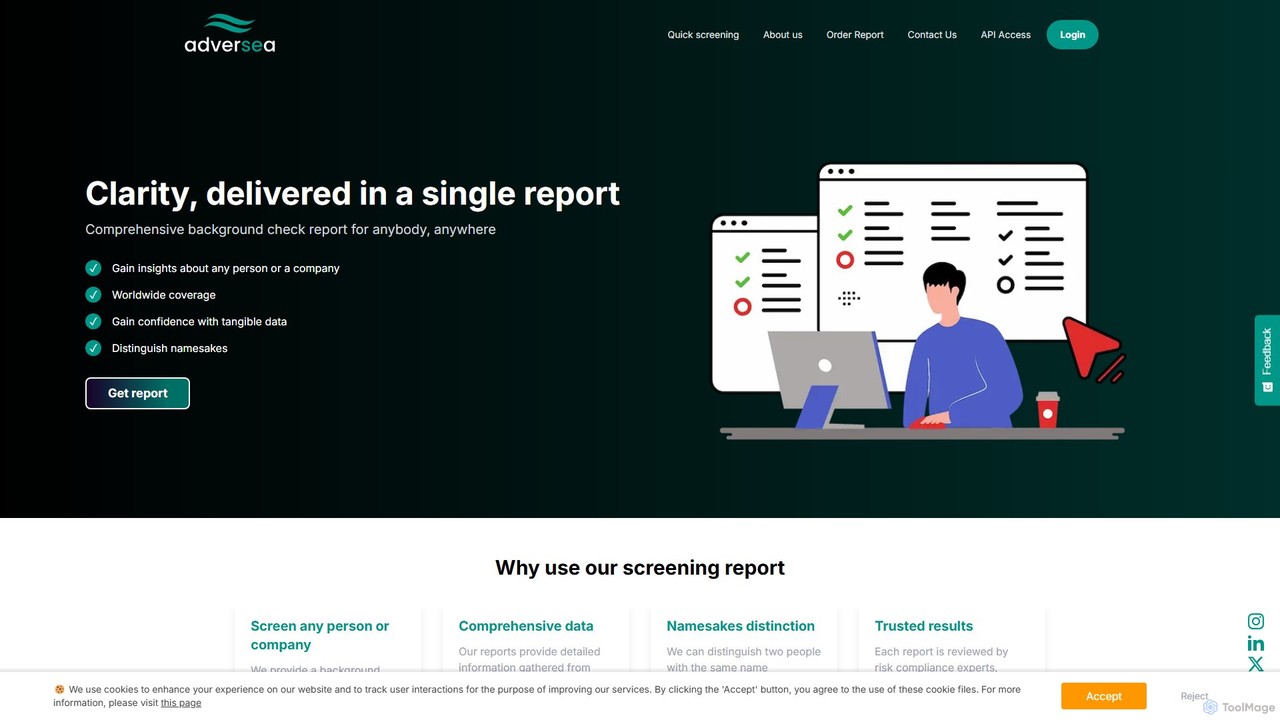Click the cookie emoji in the consent banner
Screen dimensions: 1280x720
59,690
